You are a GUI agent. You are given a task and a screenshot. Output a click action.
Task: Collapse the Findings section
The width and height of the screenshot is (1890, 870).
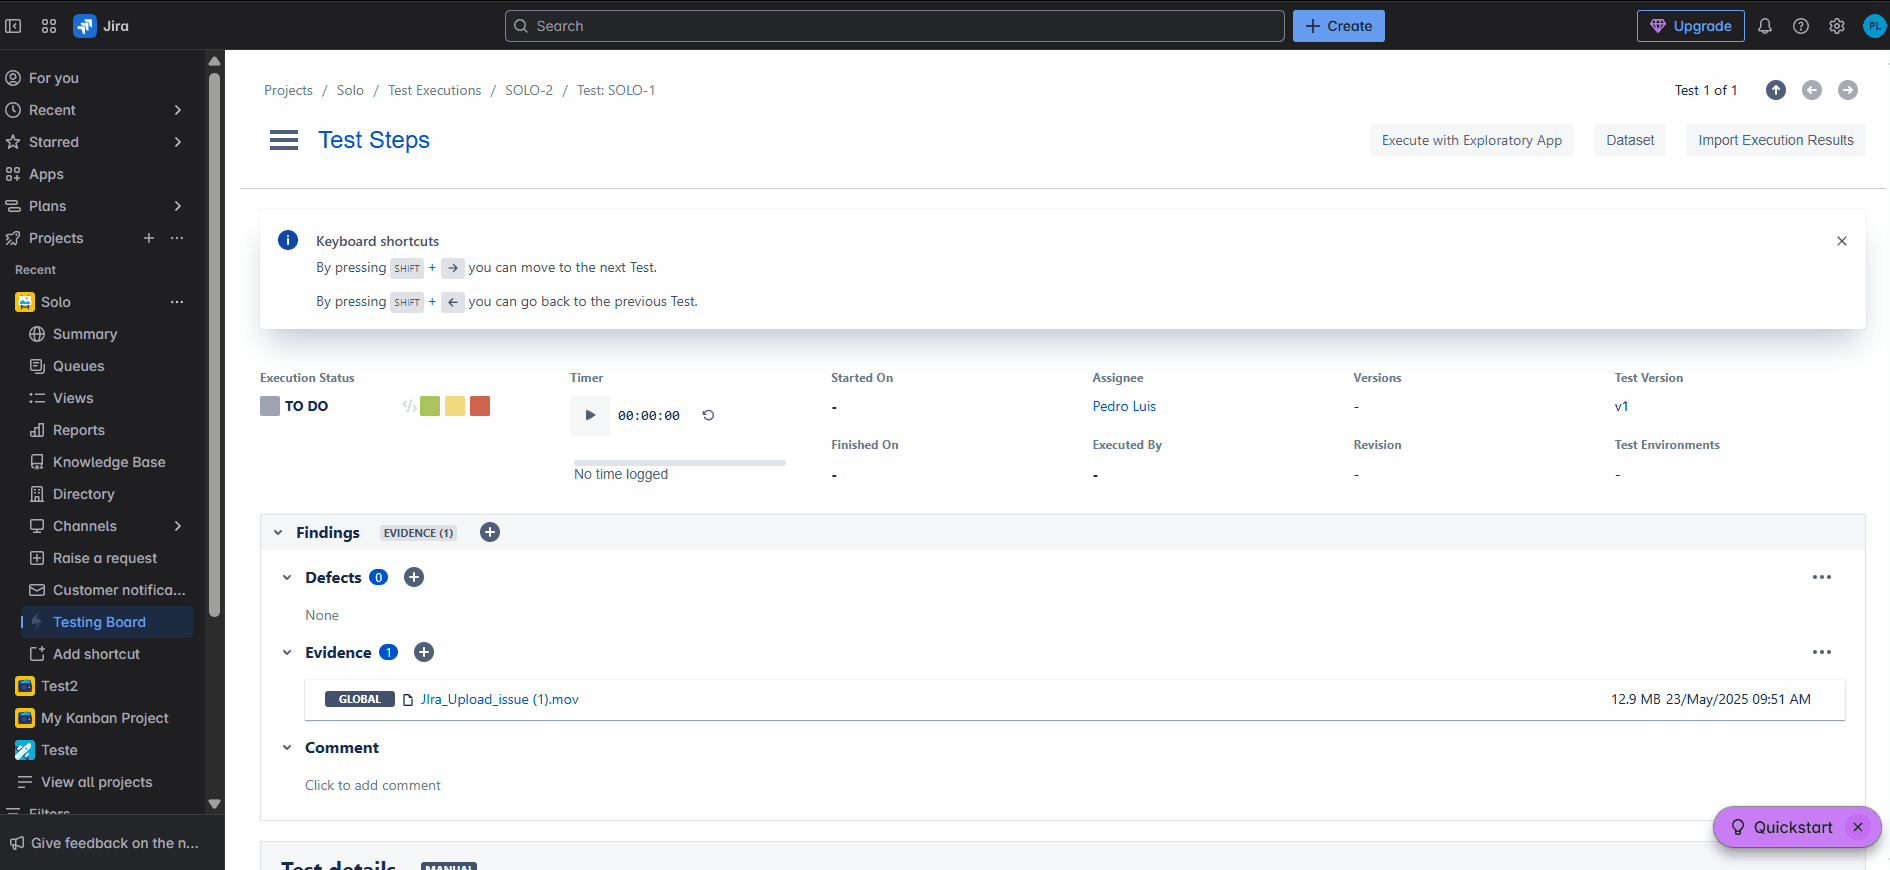click(278, 533)
